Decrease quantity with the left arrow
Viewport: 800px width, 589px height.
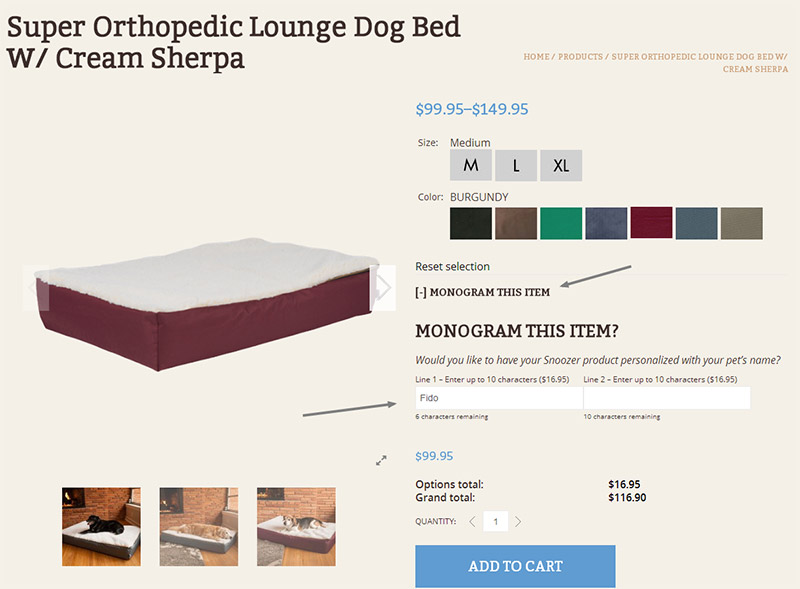pyautogui.click(x=472, y=521)
